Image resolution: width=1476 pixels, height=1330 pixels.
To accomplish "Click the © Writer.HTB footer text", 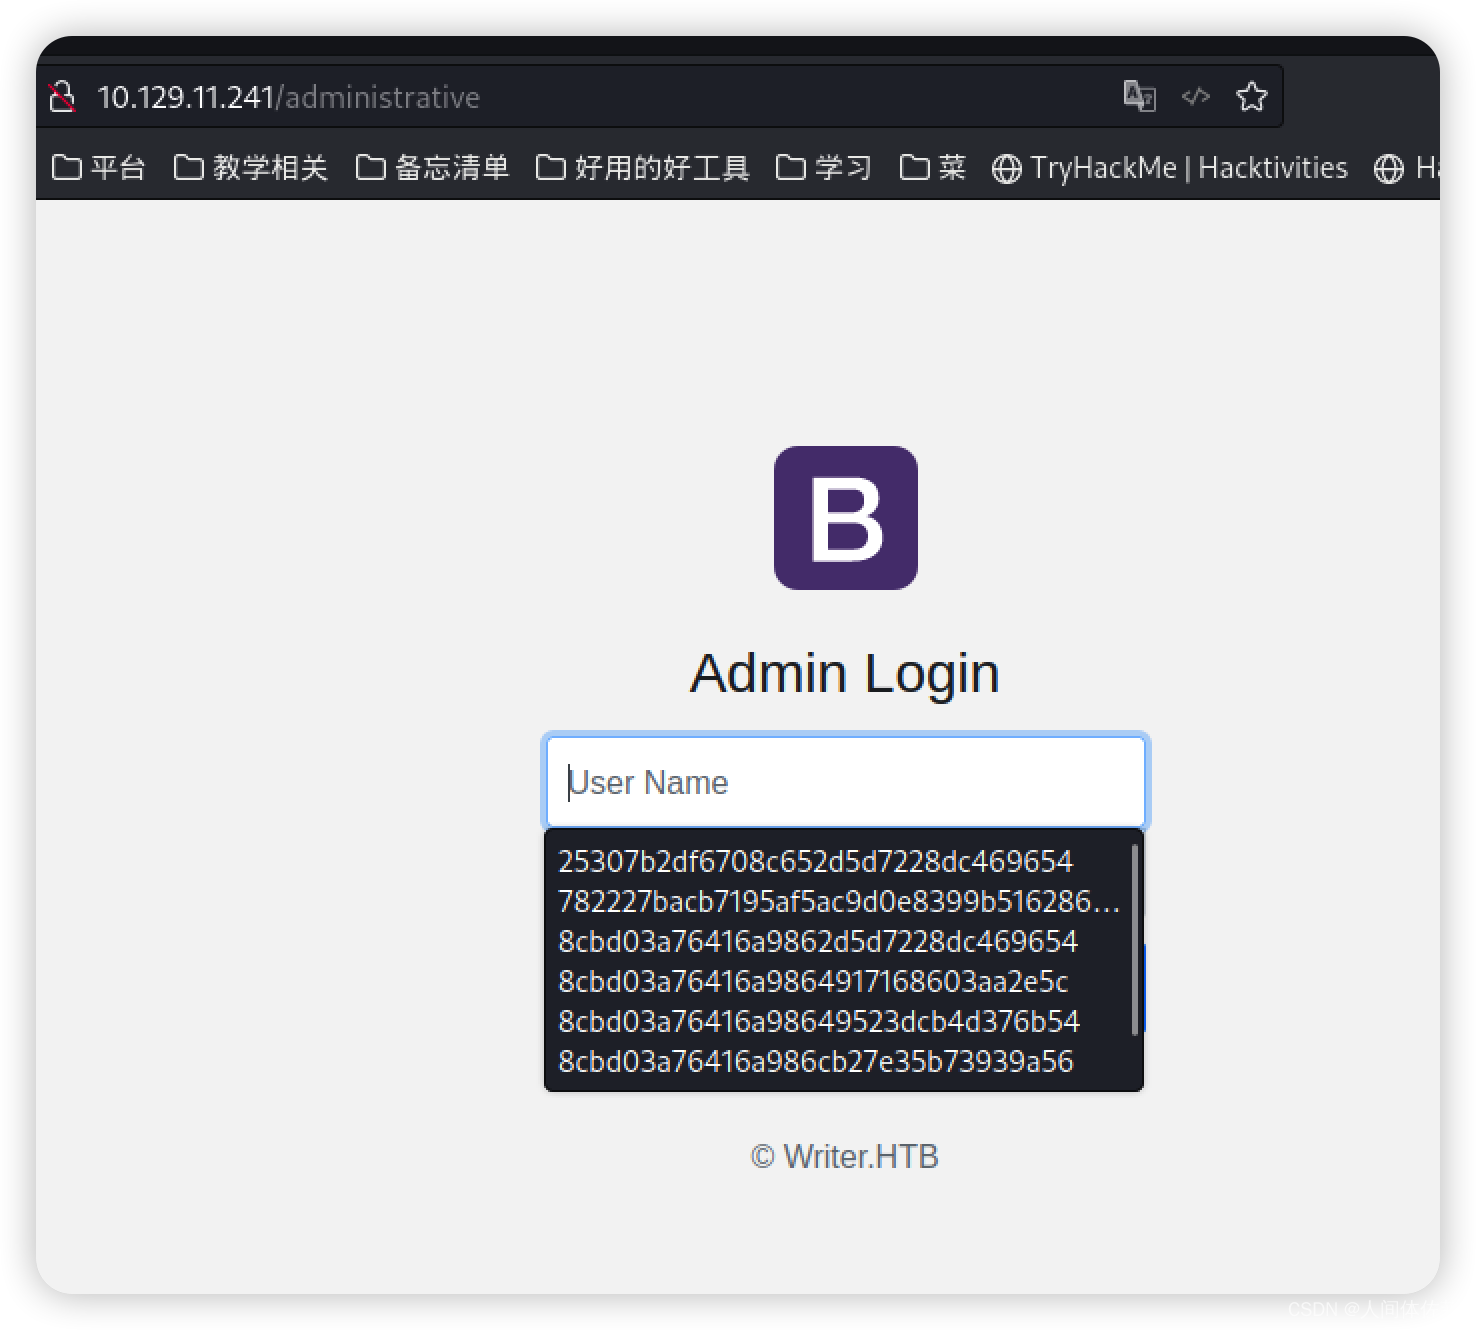I will [x=845, y=1157].
